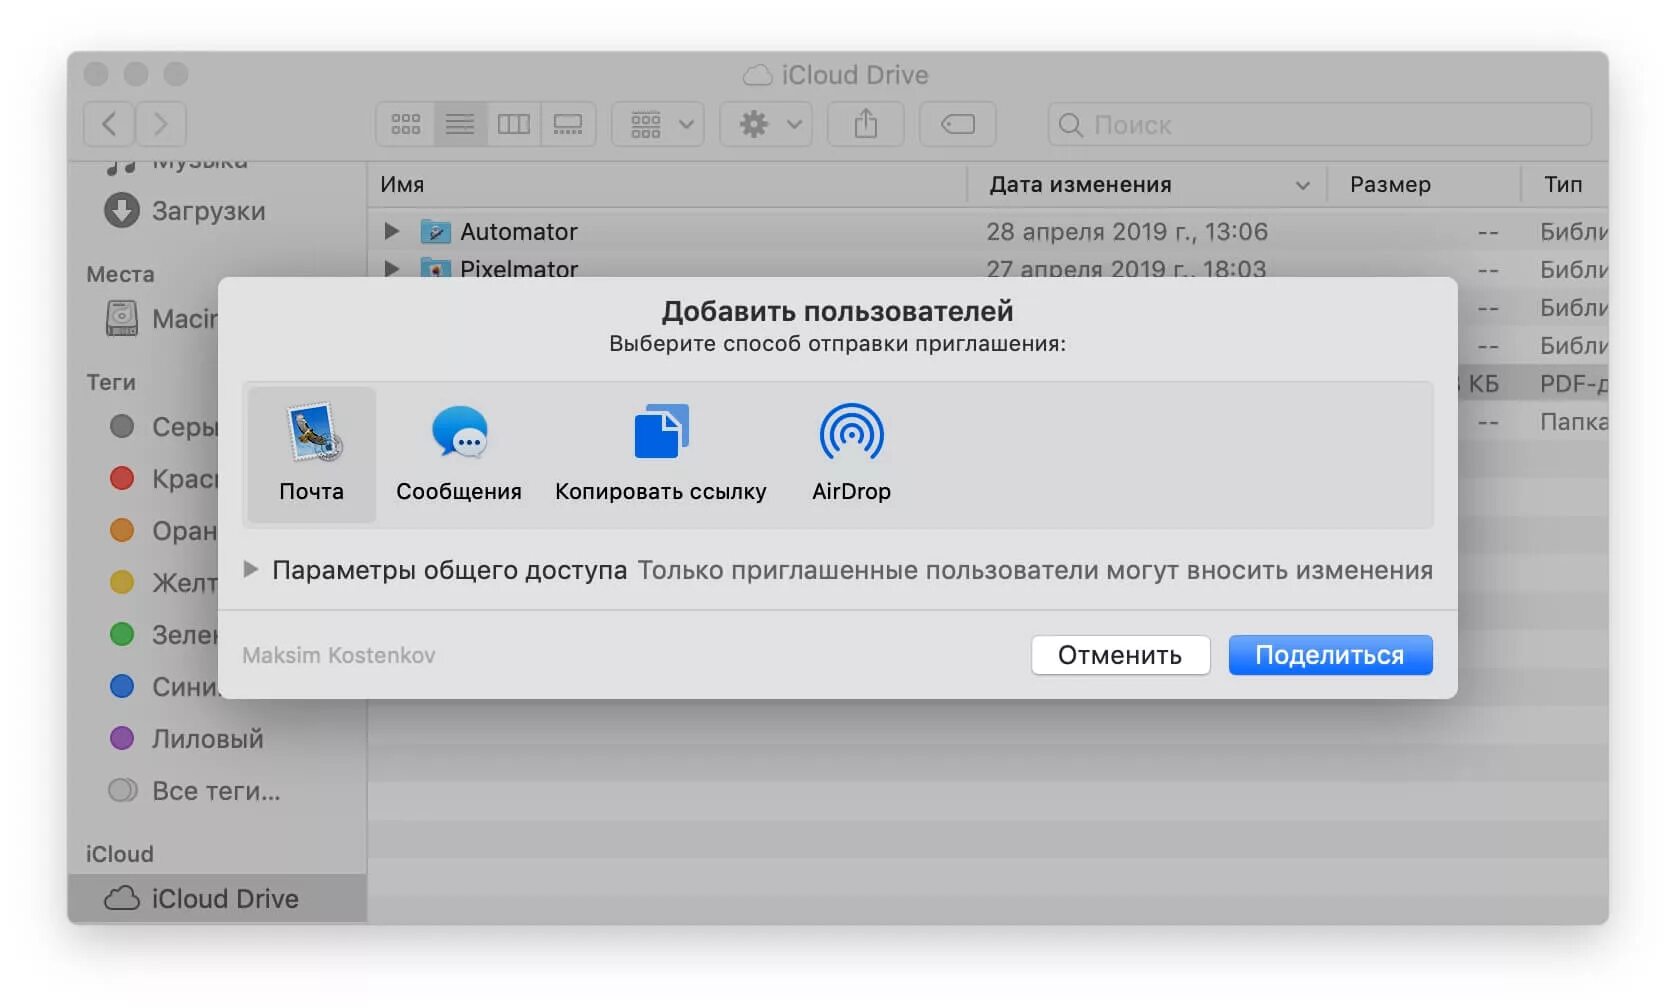Click the Отменить button
The height and width of the screenshot is (1008, 1676).
1120,655
